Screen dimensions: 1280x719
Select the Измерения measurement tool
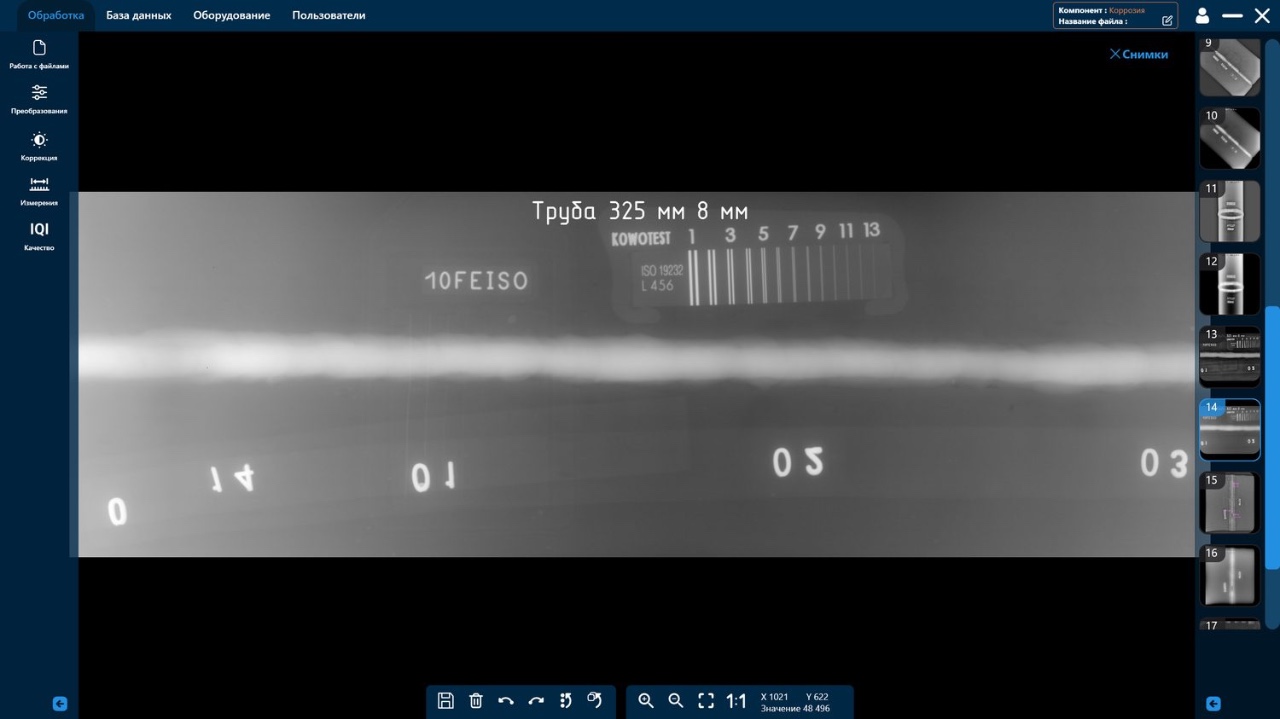[x=39, y=191]
